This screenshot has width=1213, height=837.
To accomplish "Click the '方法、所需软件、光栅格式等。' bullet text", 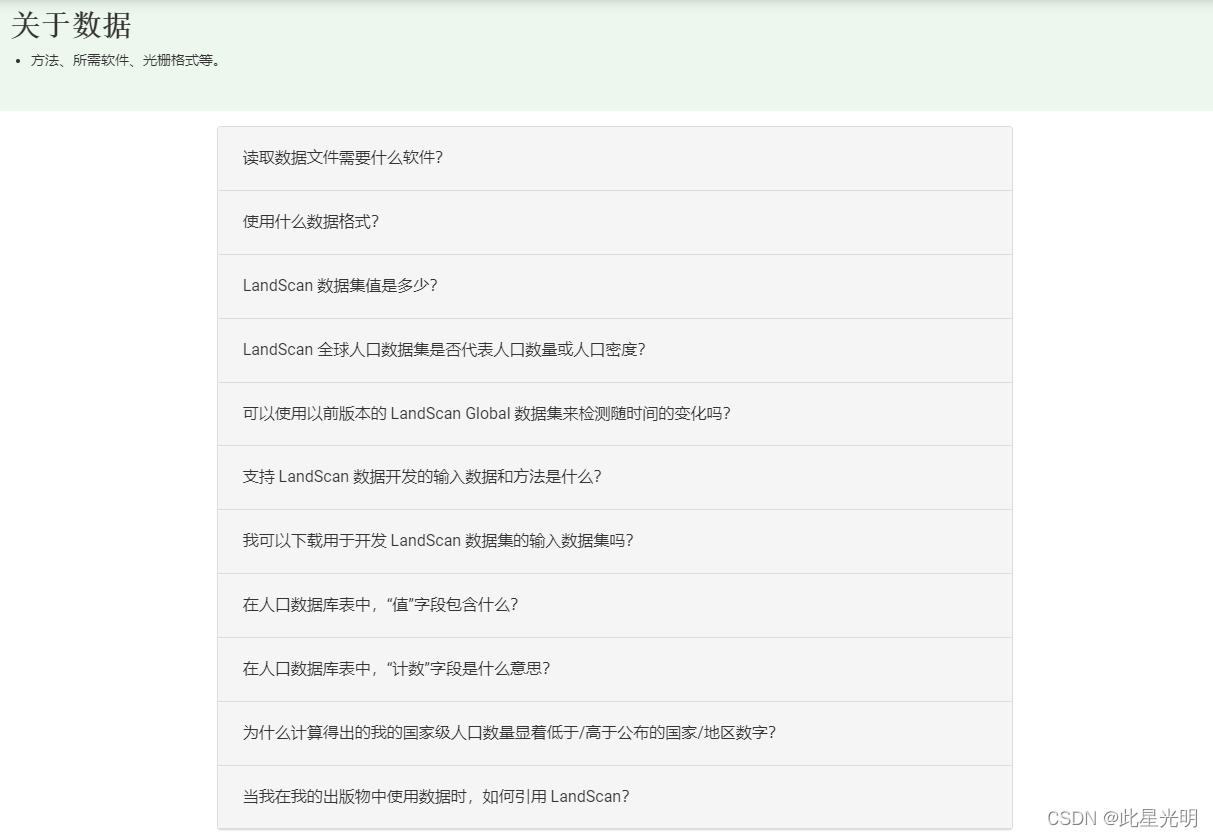I will tap(126, 60).
